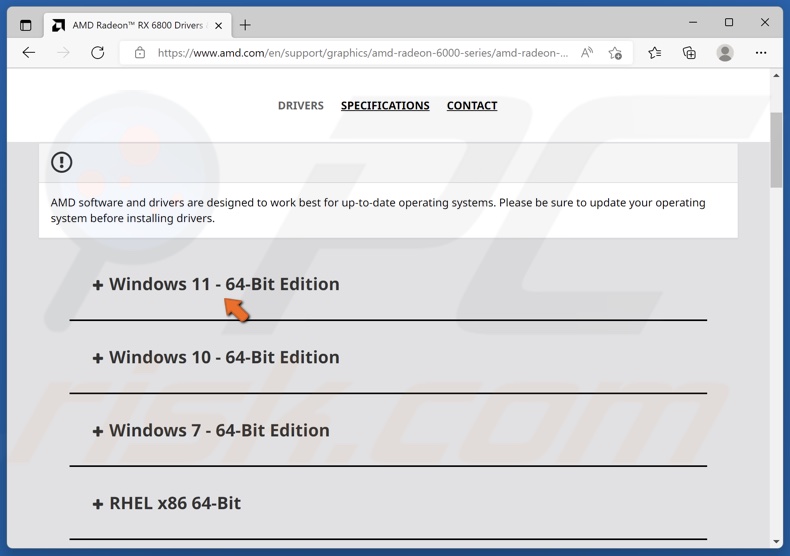The image size is (790, 556).
Task: Open the SPECIFICATIONS link
Action: [385, 106]
